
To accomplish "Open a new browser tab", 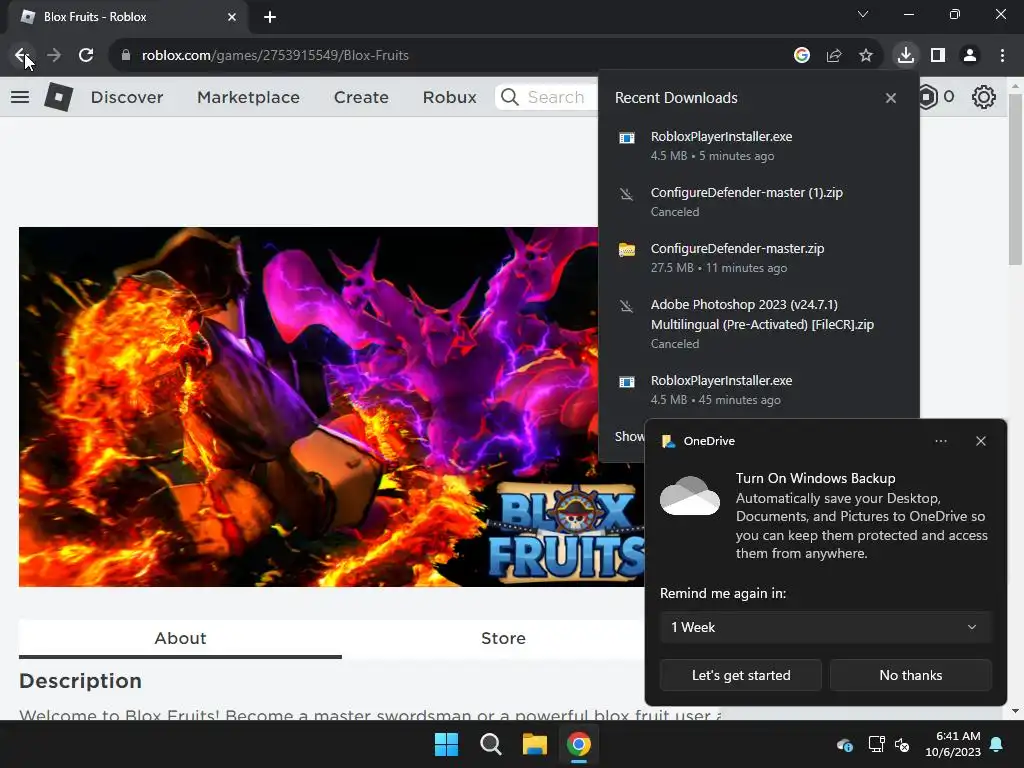I will (270, 17).
